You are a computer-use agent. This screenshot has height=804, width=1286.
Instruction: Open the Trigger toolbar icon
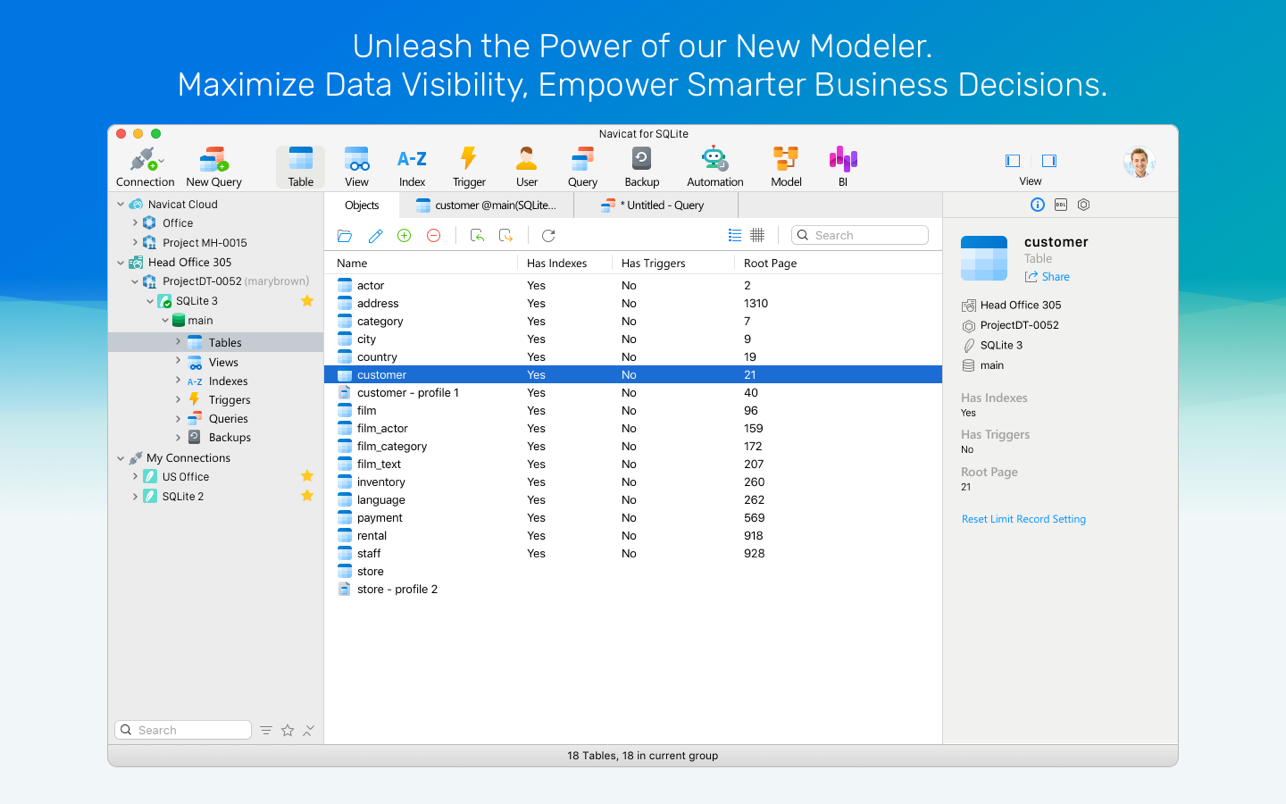tap(468, 167)
